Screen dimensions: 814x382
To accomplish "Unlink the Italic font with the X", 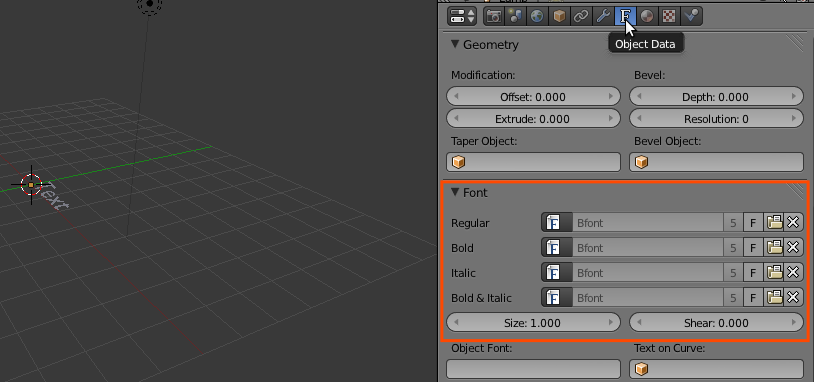I will coord(793,272).
